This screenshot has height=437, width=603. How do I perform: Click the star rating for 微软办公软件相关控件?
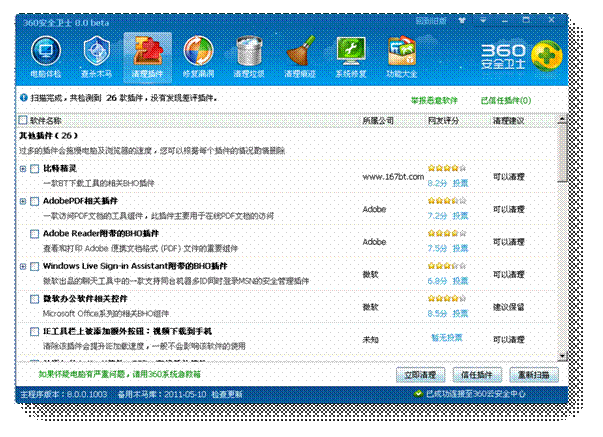point(446,298)
